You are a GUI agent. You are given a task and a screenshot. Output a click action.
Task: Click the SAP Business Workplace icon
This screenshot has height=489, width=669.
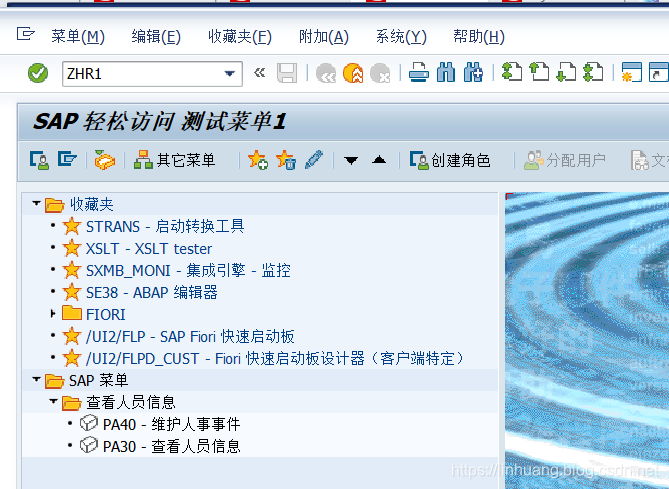pos(105,160)
